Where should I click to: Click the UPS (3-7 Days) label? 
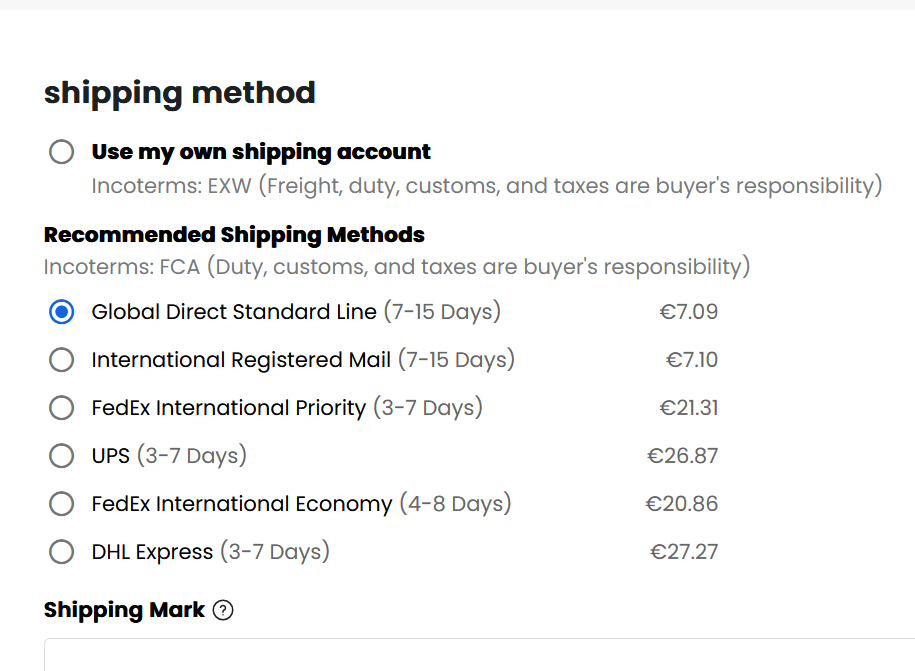(x=169, y=456)
